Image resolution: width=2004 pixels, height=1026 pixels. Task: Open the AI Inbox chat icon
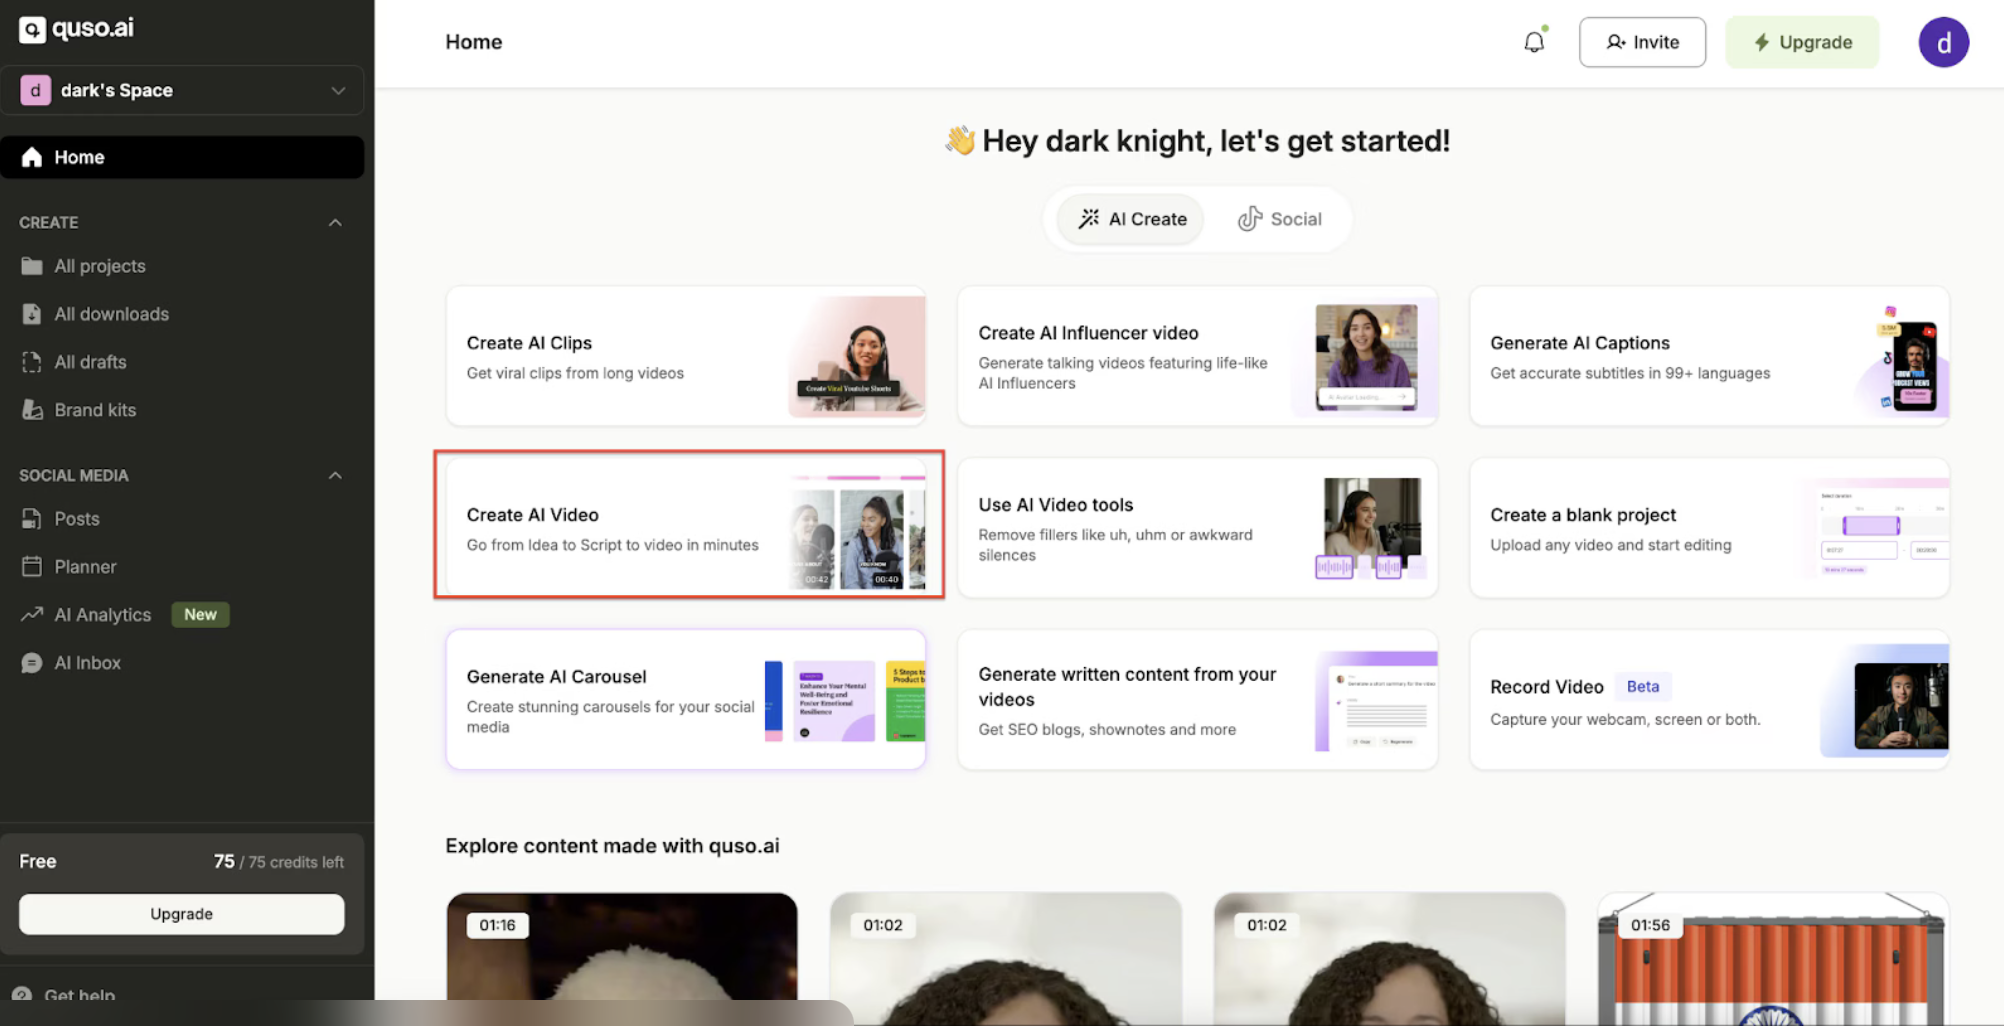point(32,663)
